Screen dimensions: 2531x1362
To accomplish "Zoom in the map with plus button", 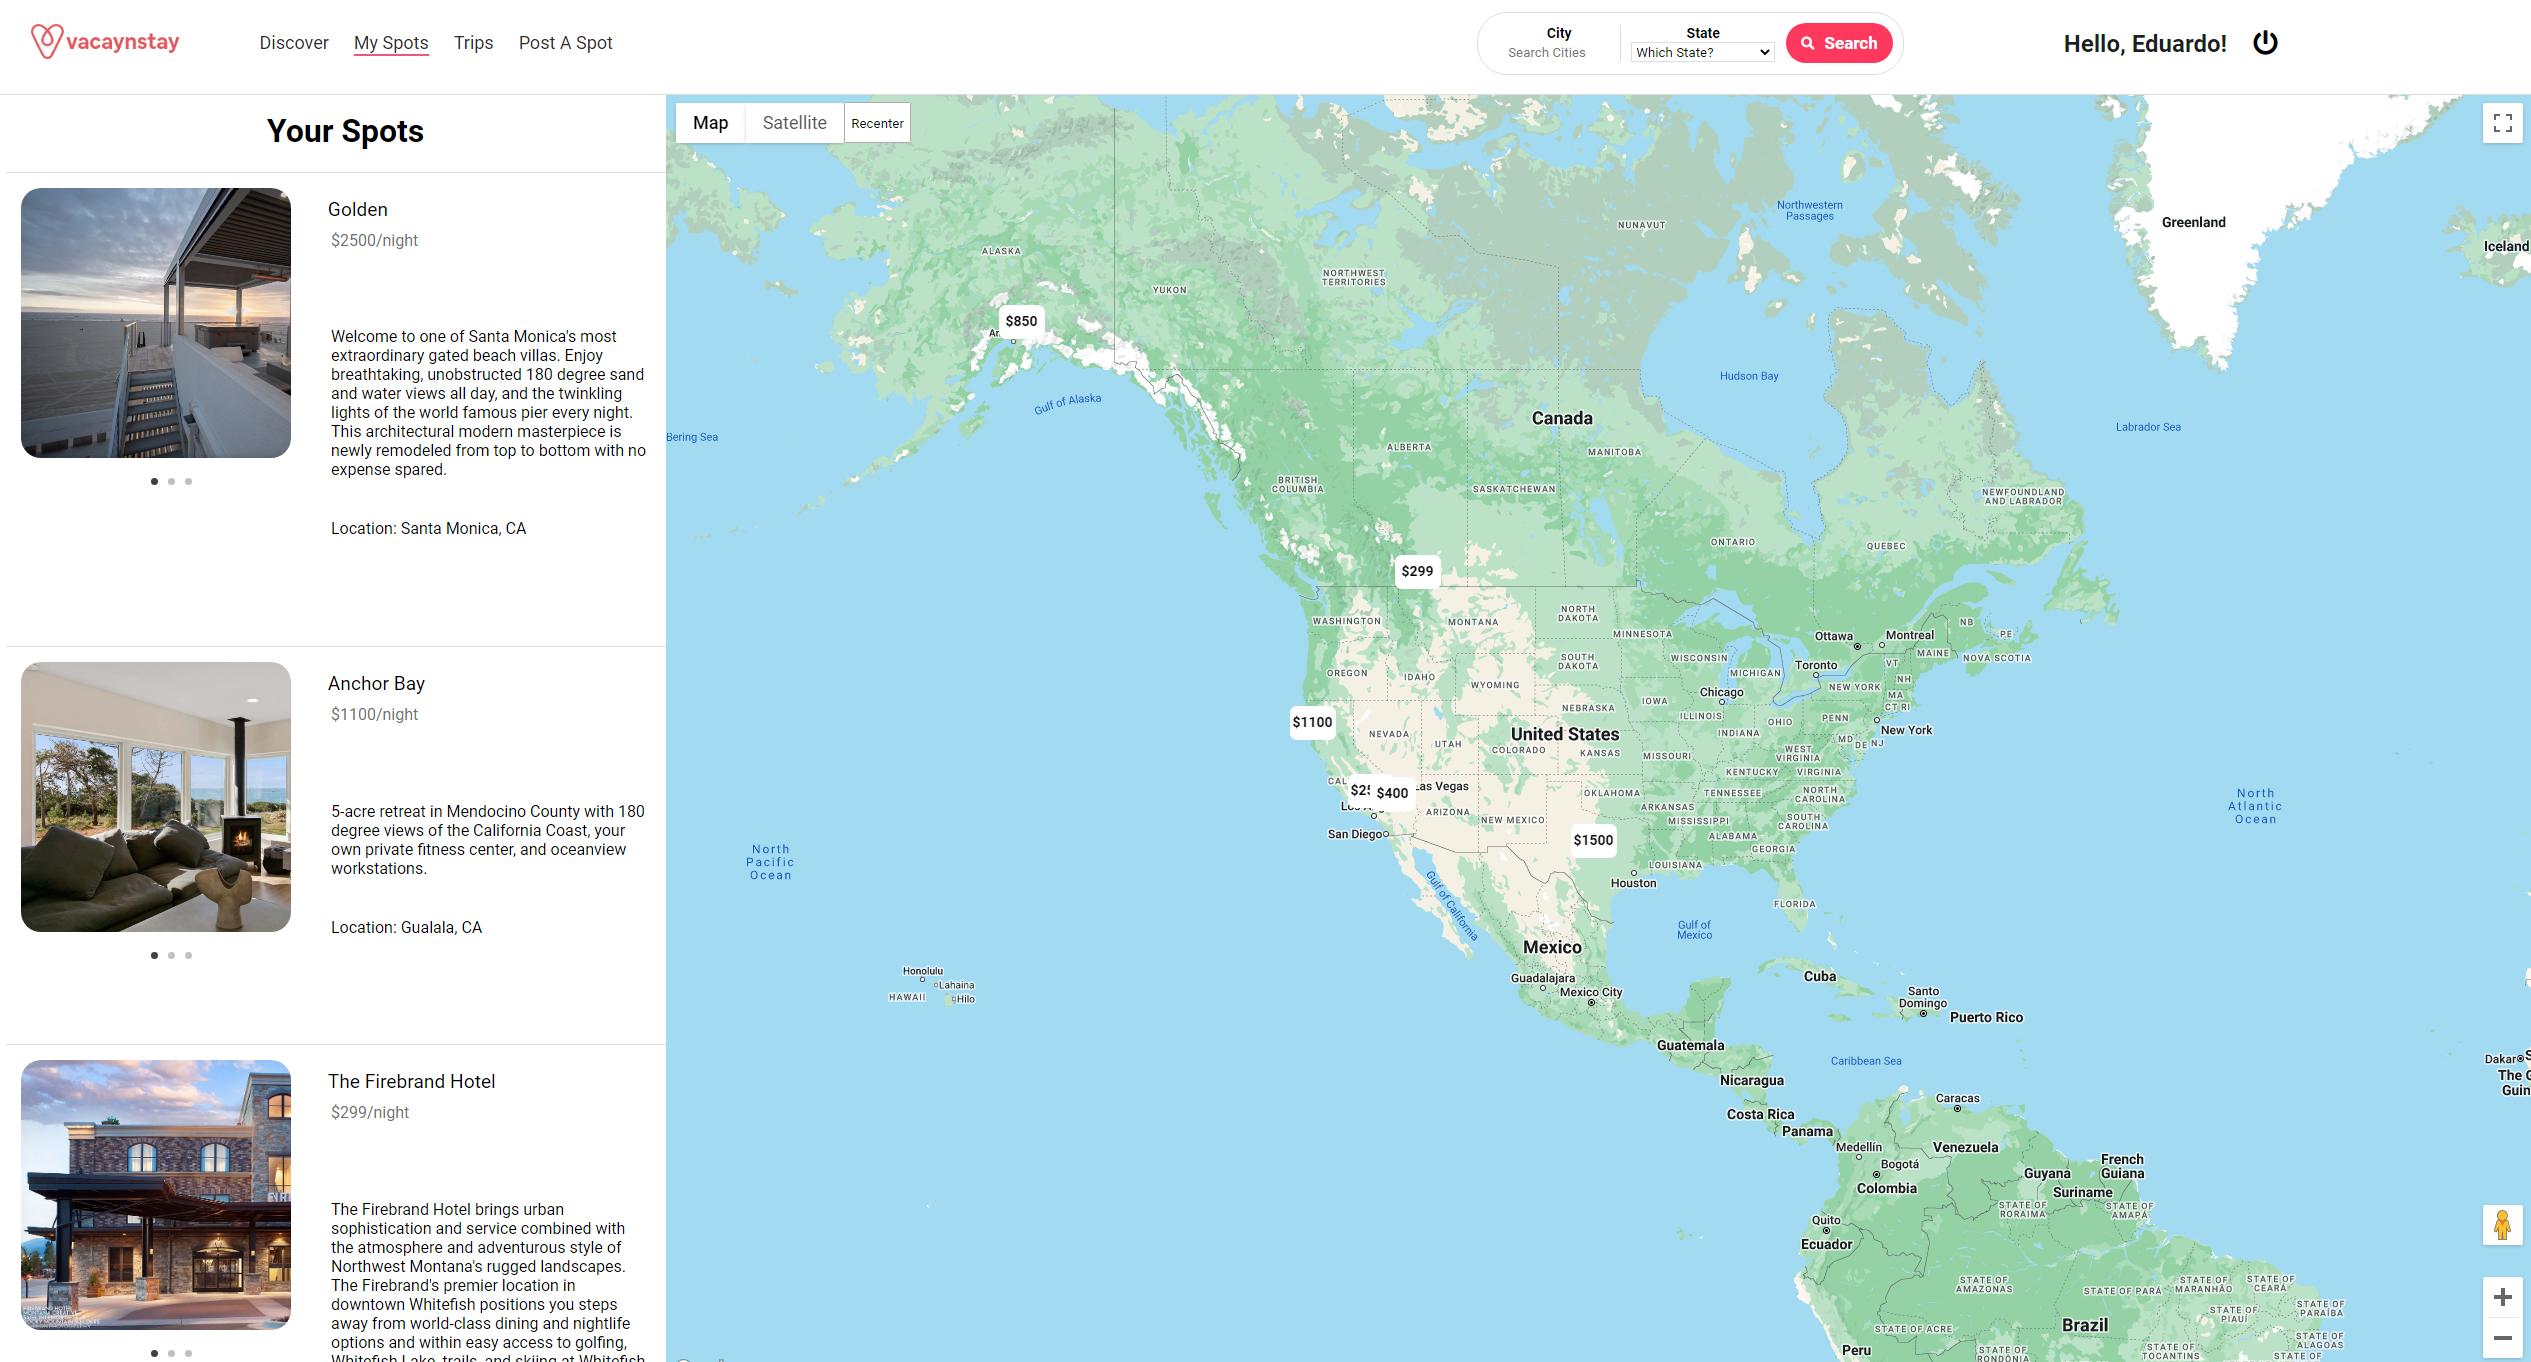I will [x=2502, y=1297].
